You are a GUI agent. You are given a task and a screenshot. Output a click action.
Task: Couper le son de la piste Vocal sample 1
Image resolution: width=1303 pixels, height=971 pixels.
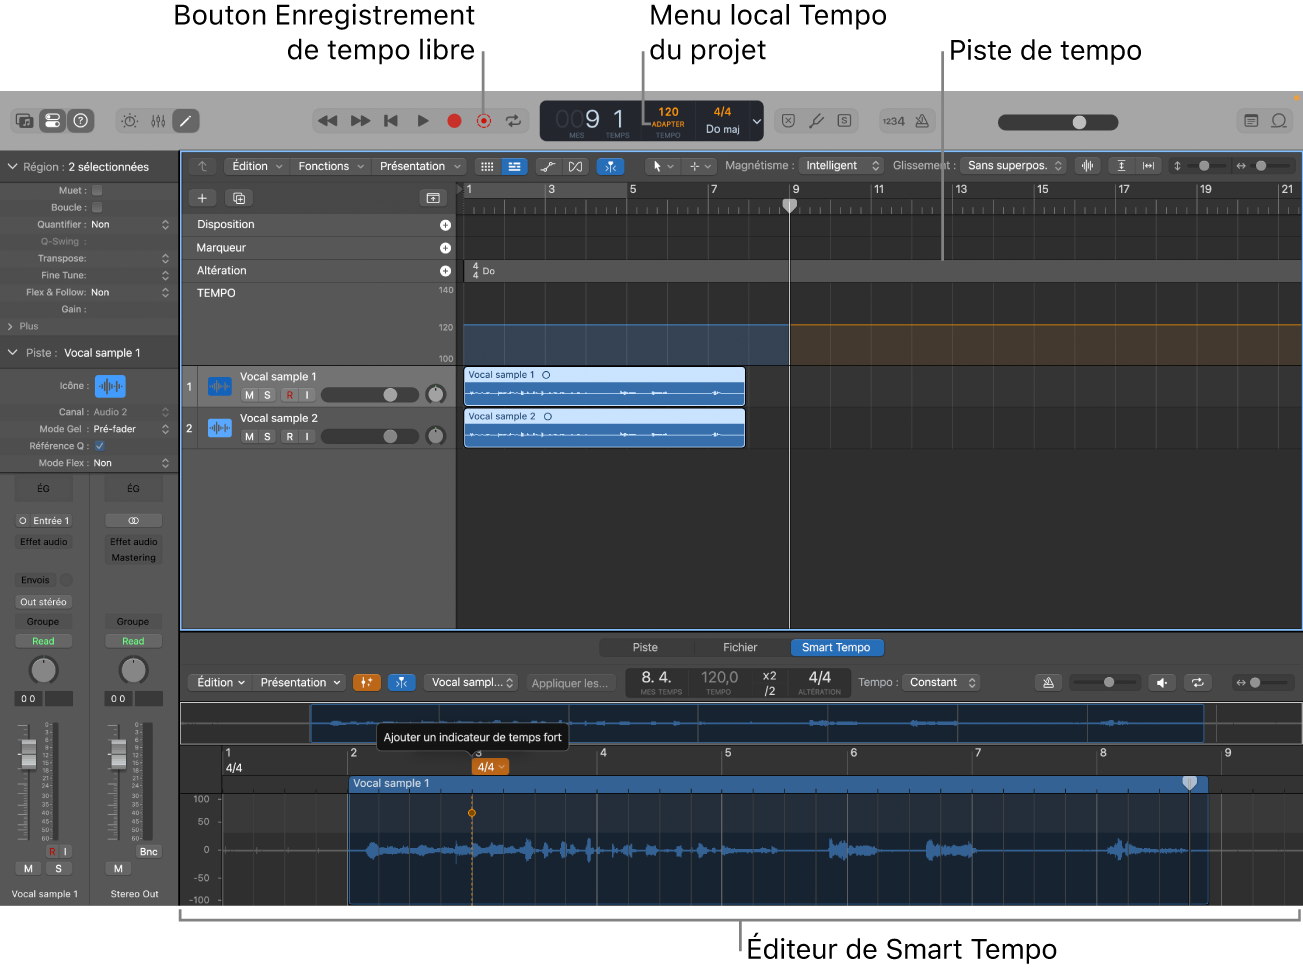[249, 395]
